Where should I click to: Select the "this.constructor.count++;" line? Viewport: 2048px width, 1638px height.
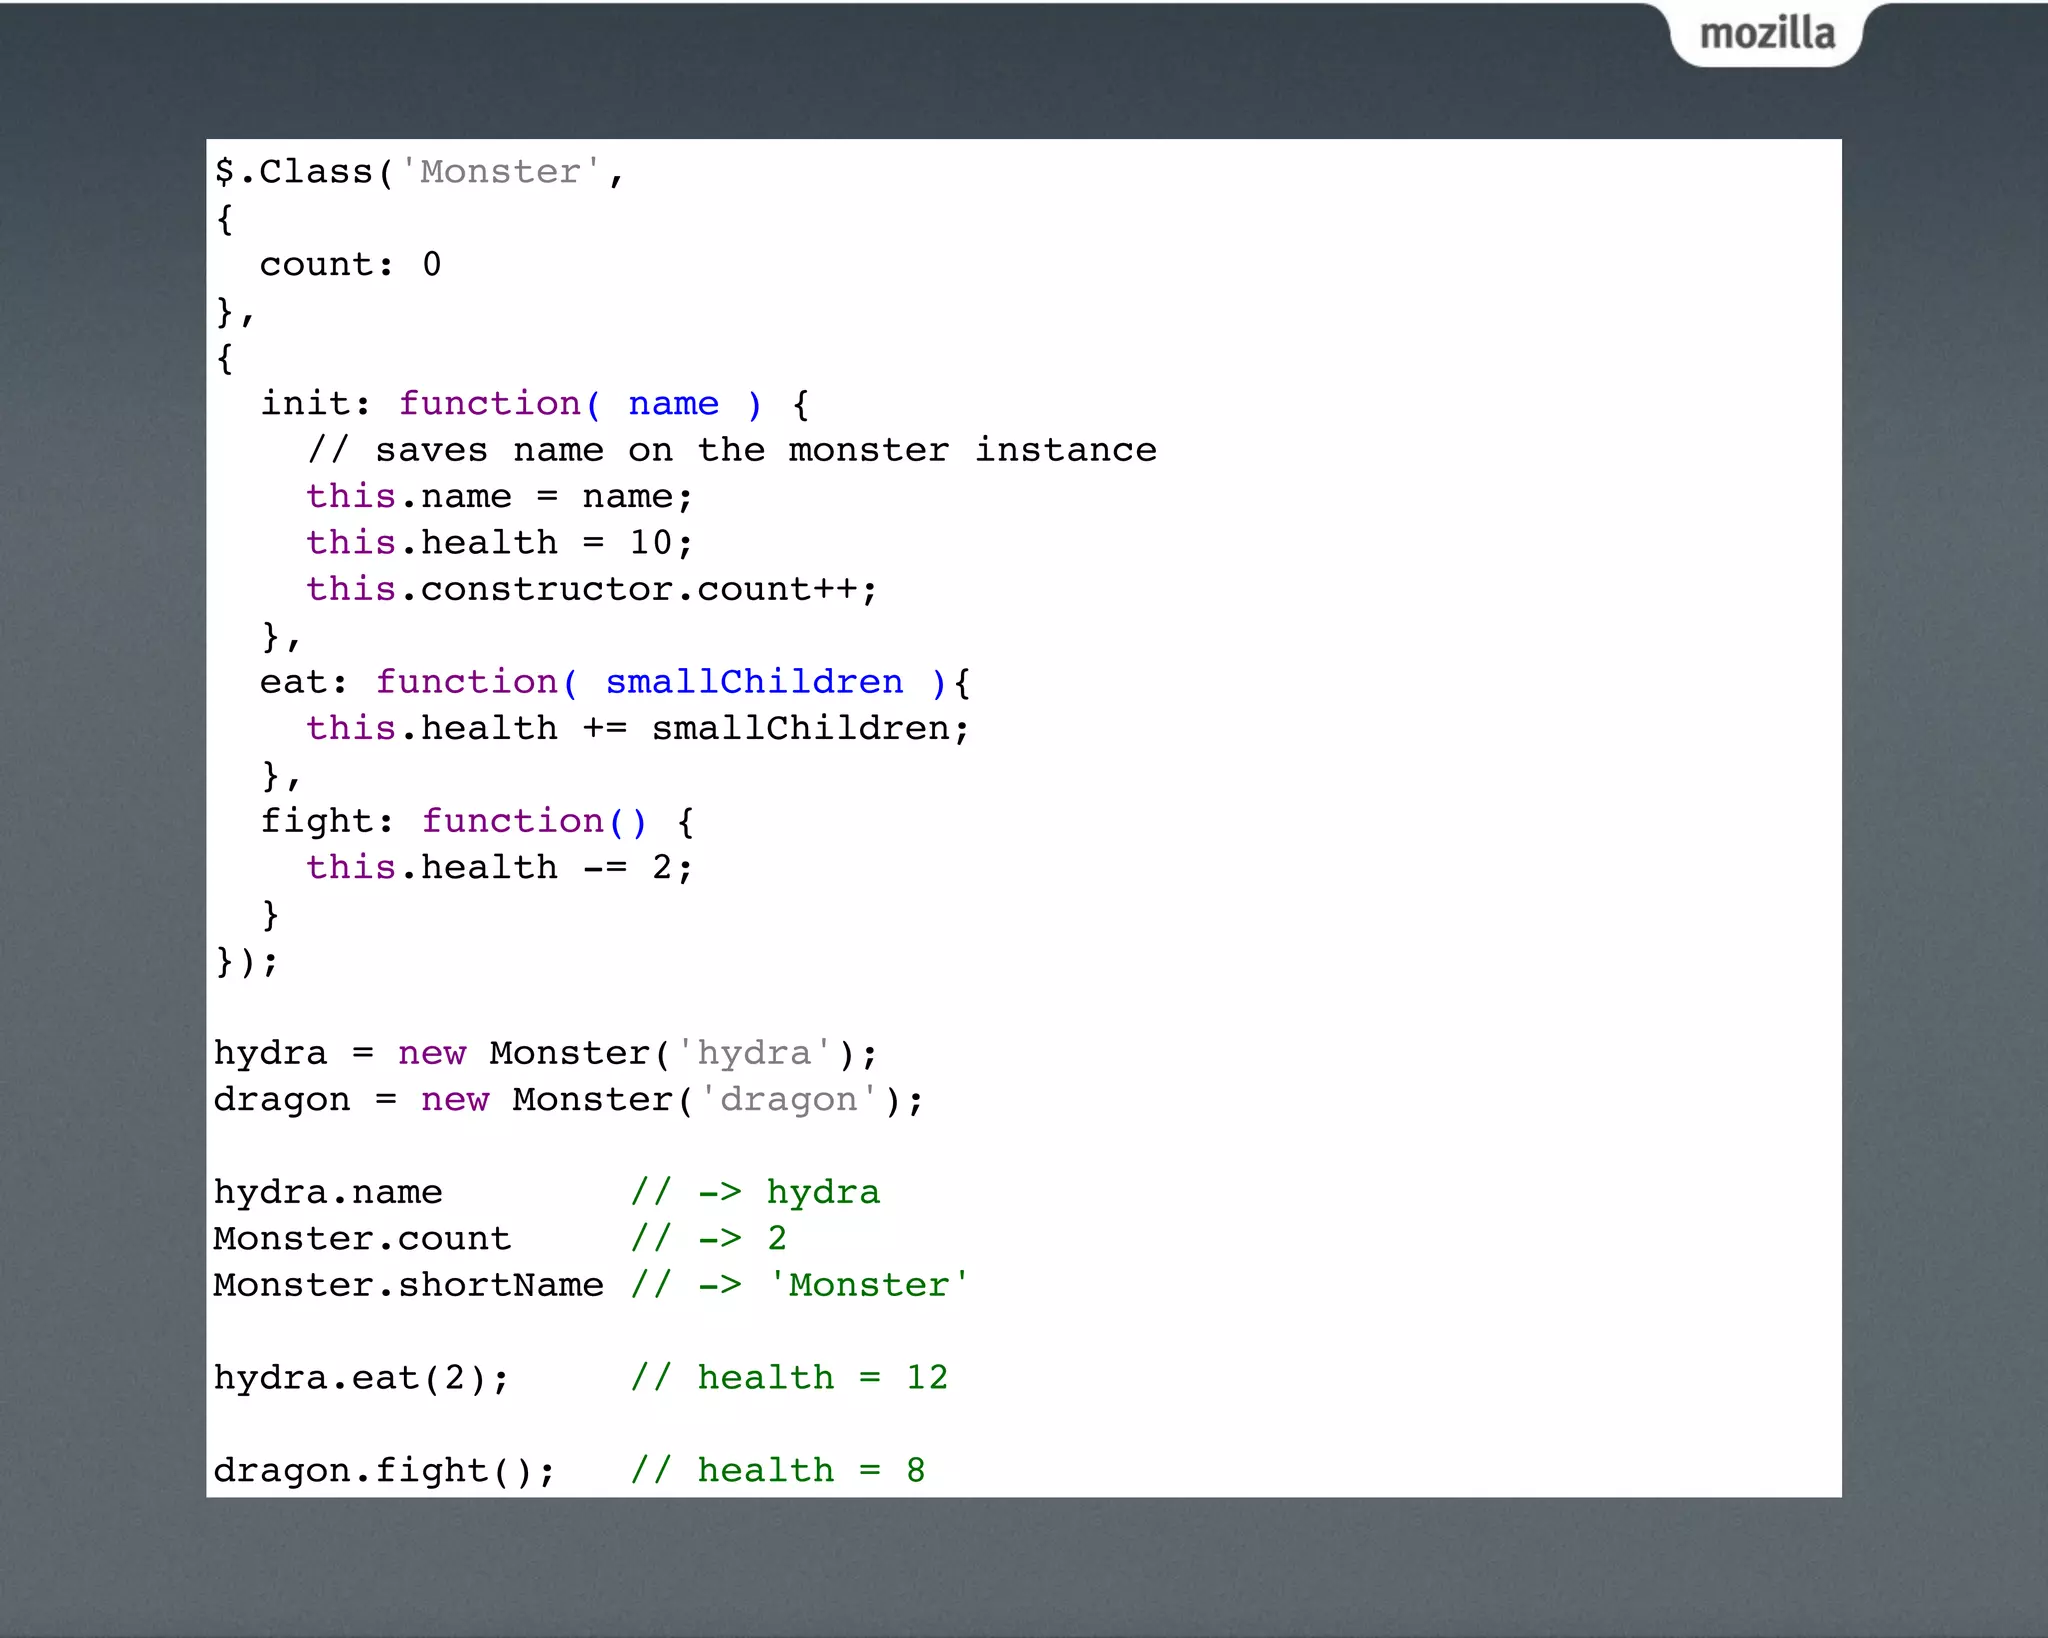coord(591,589)
